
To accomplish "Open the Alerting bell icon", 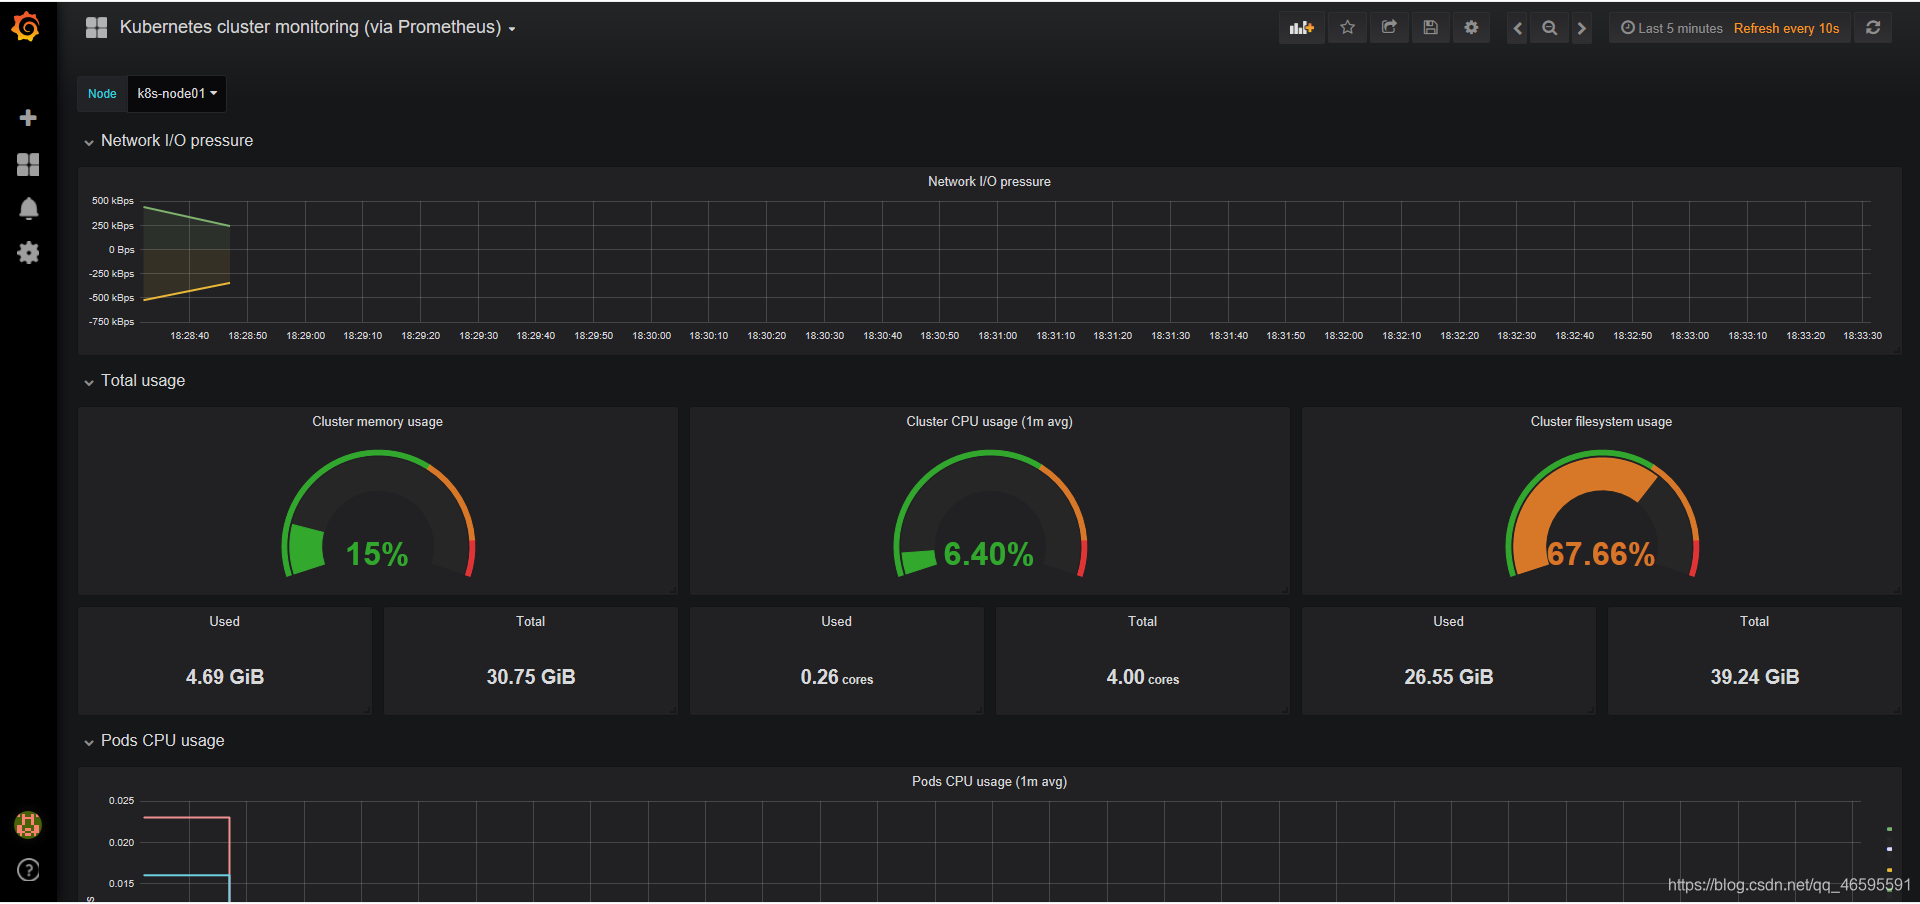I will 28,208.
